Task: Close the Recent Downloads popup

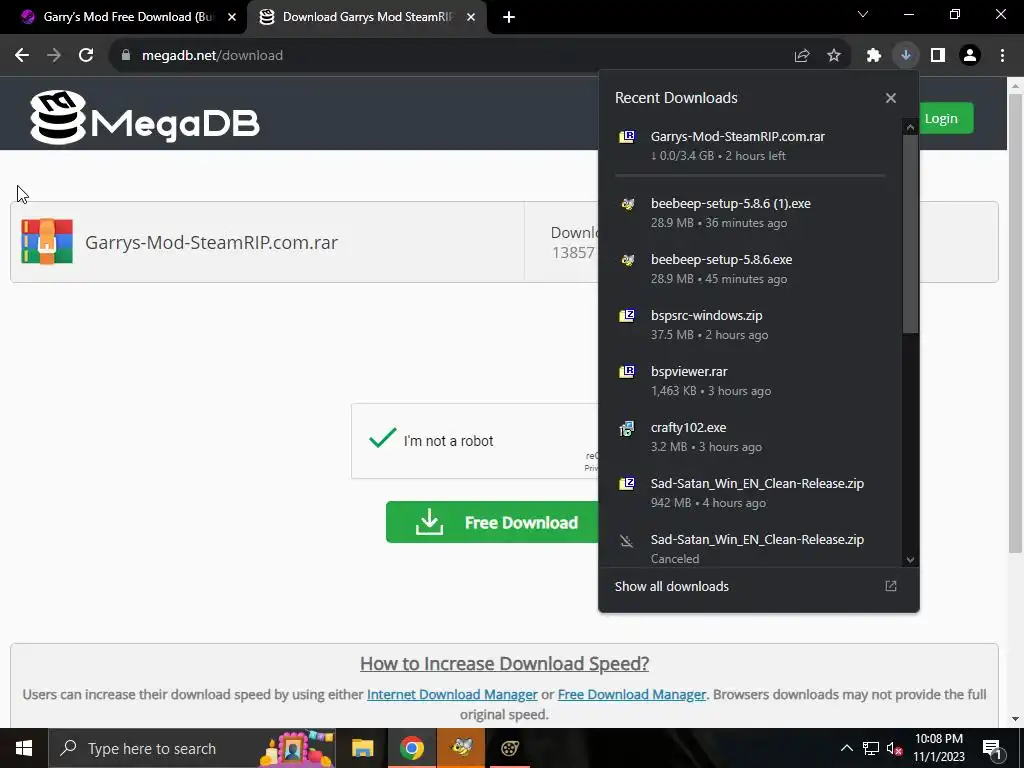Action: (x=891, y=98)
